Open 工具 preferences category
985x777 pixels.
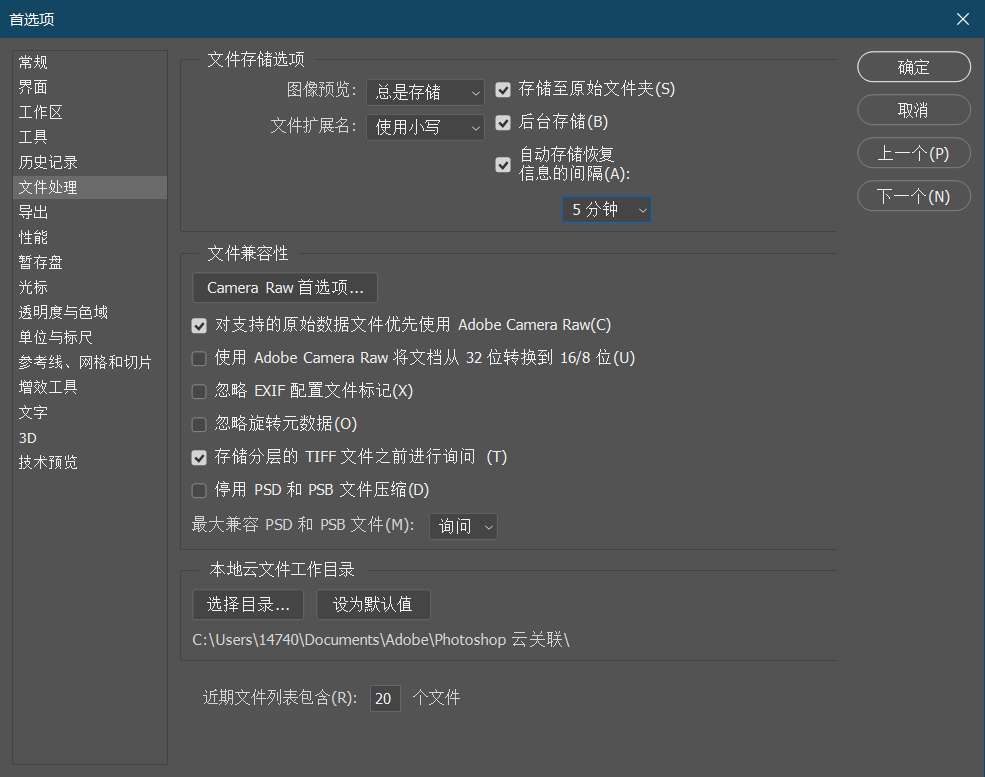click(x=90, y=137)
